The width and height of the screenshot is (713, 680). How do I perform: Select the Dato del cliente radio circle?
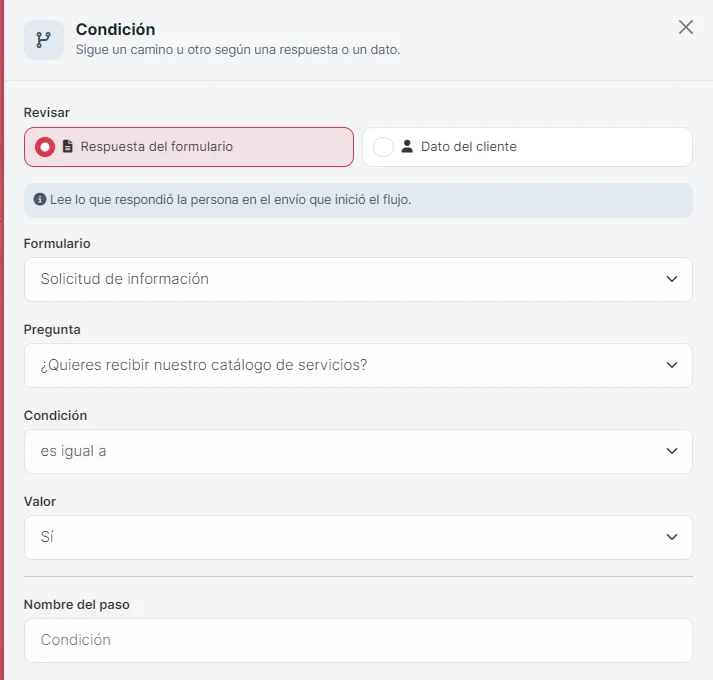click(383, 147)
